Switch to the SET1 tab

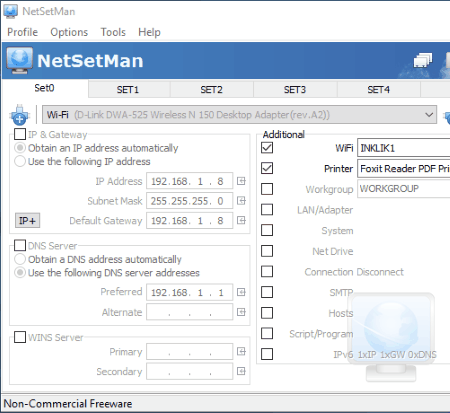[x=129, y=90]
